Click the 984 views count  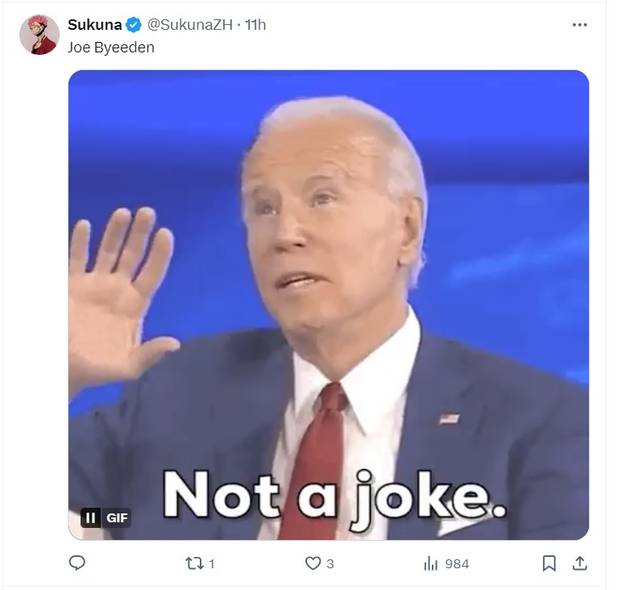(456, 564)
